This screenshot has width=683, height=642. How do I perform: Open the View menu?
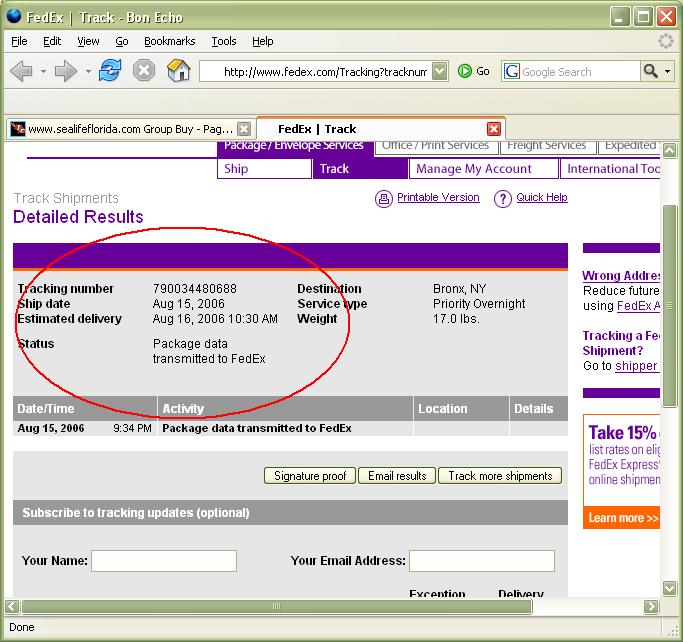pos(88,41)
